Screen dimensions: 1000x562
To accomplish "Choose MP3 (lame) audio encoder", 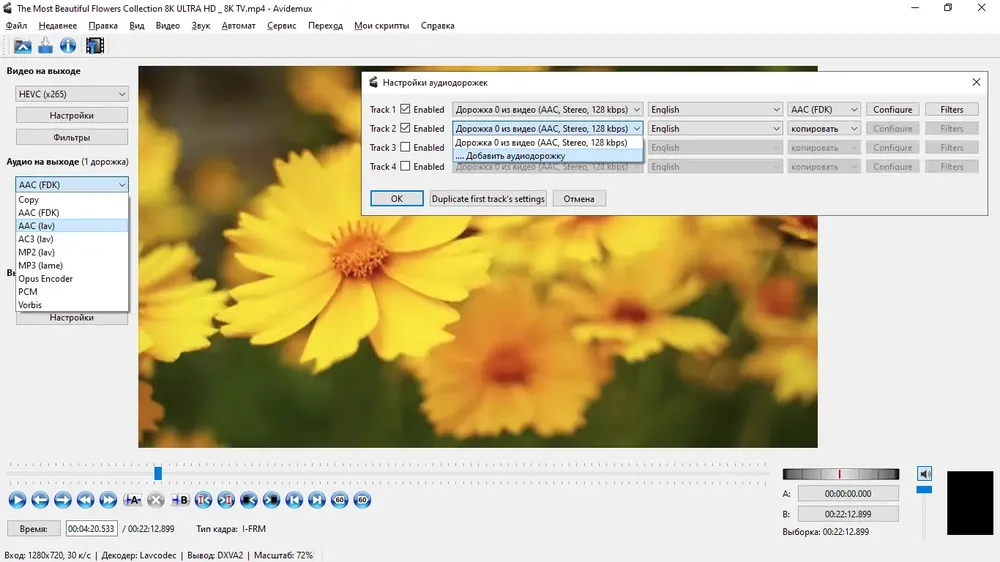I will click(x=72, y=265).
